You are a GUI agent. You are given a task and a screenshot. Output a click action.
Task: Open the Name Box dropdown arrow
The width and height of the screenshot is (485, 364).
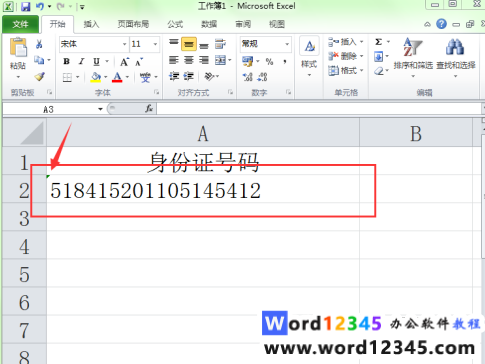100,109
